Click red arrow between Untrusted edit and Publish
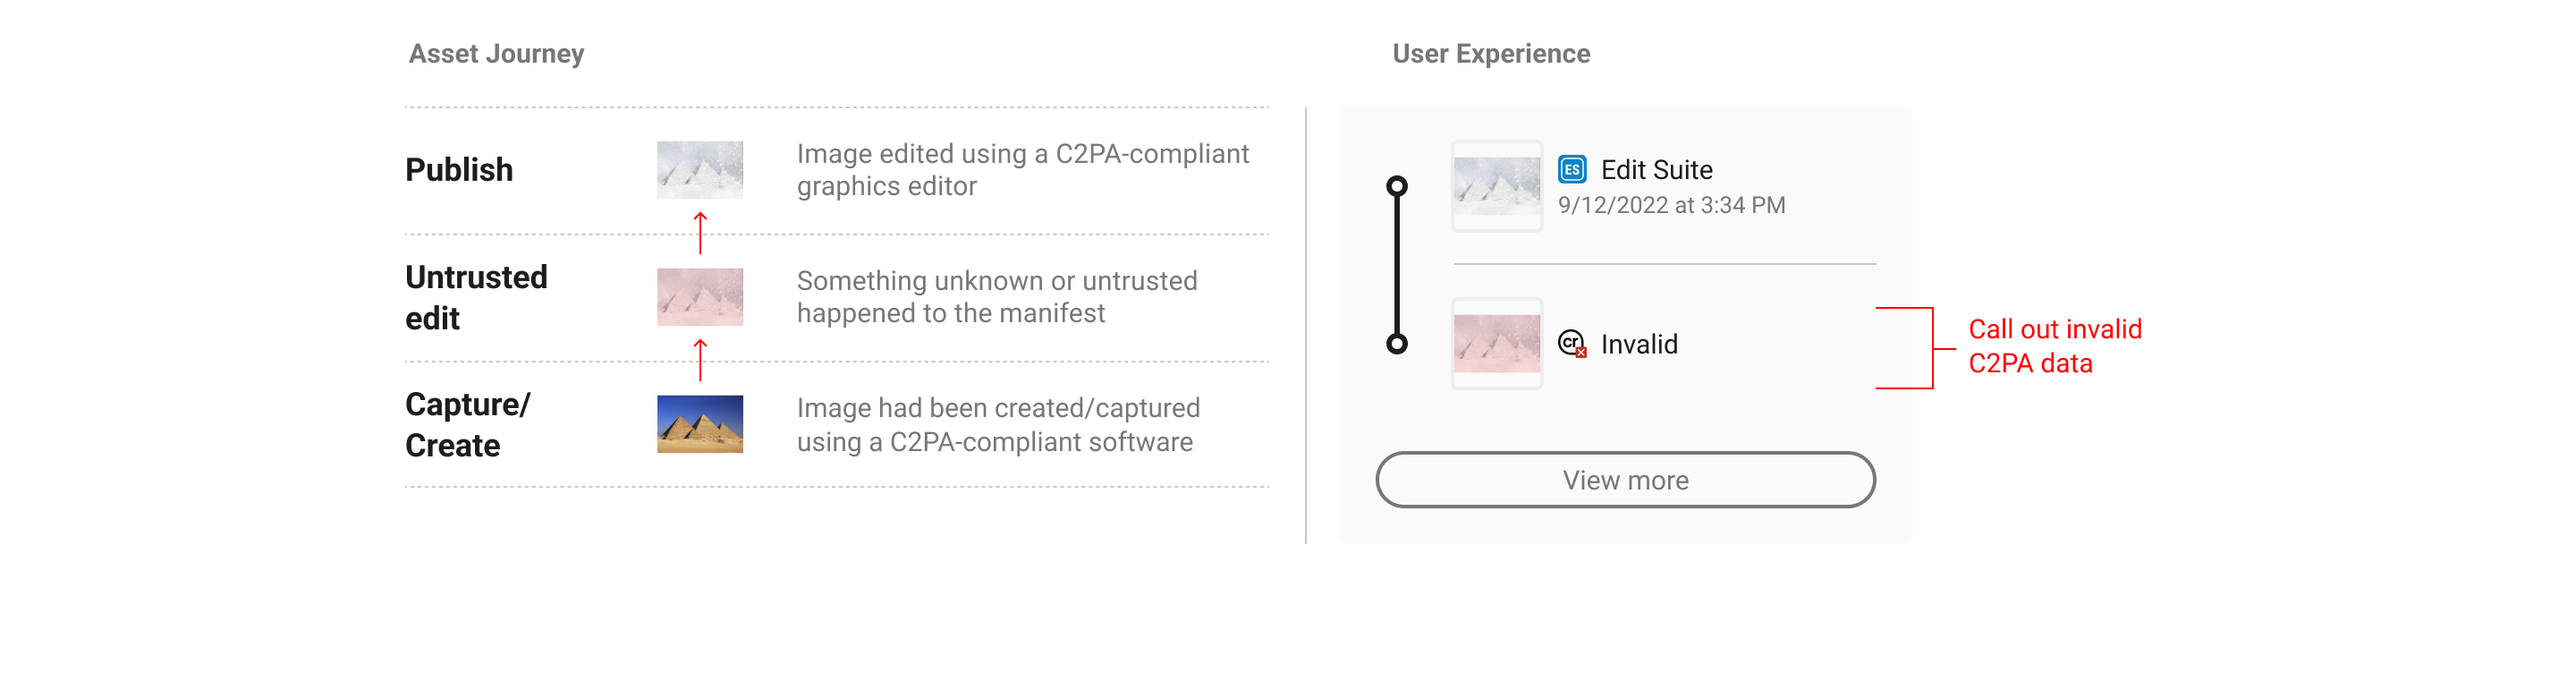The height and width of the screenshot is (673, 2576). (700, 233)
